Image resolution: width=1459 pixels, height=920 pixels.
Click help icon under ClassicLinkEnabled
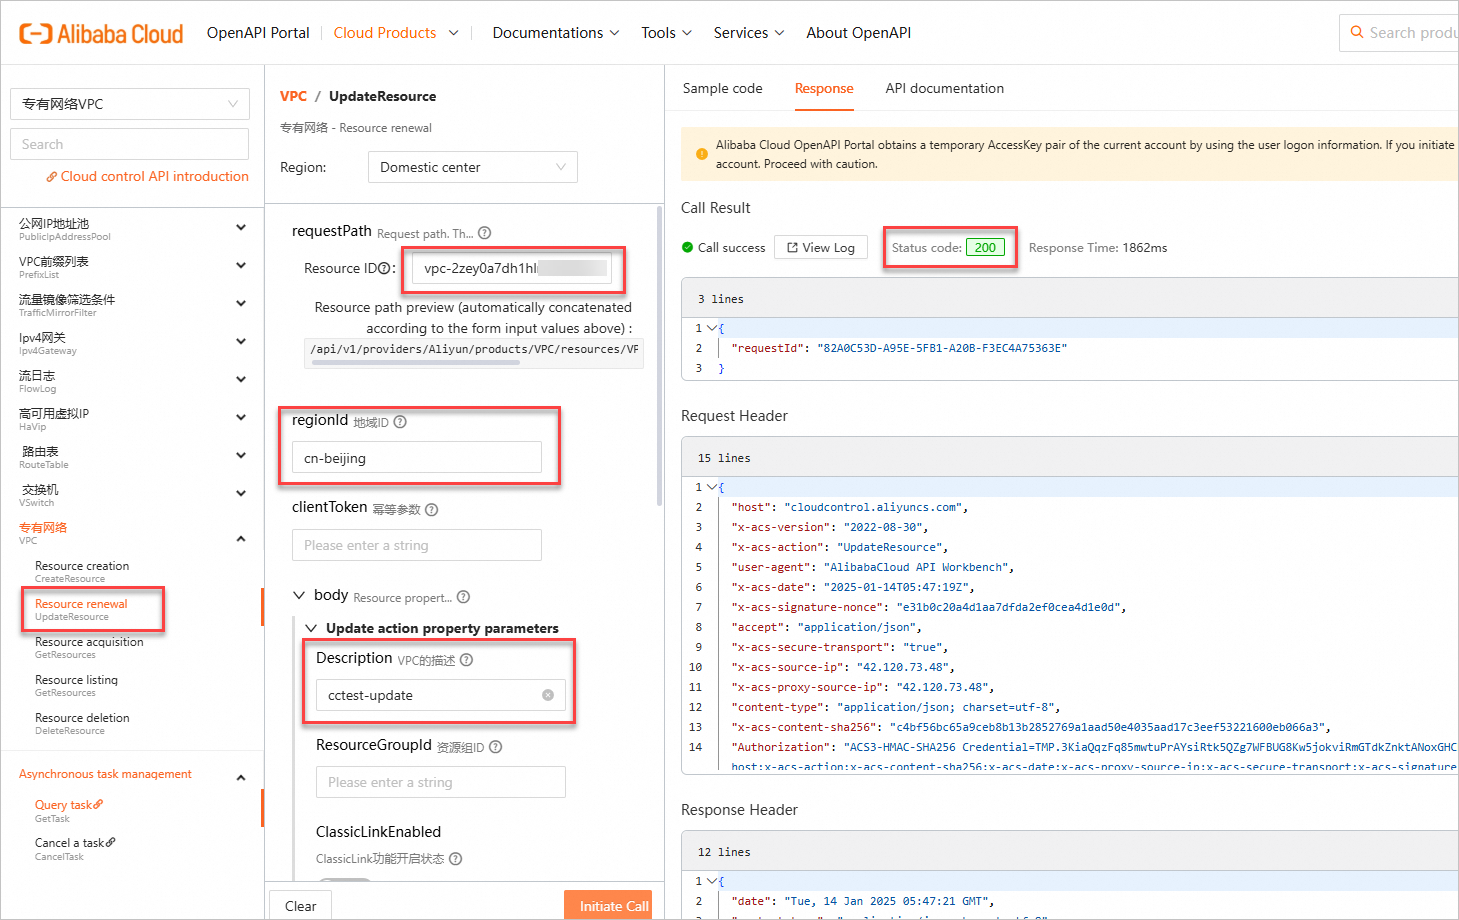tap(456, 859)
